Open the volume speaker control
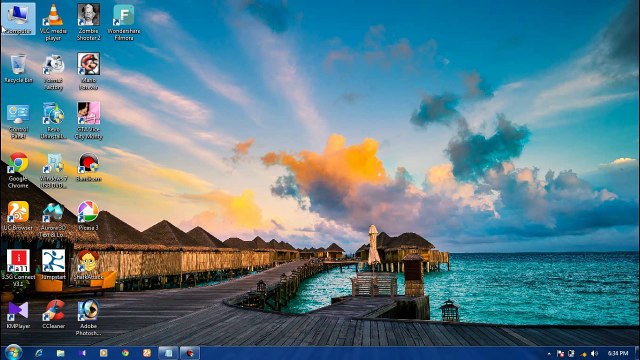 pos(595,353)
